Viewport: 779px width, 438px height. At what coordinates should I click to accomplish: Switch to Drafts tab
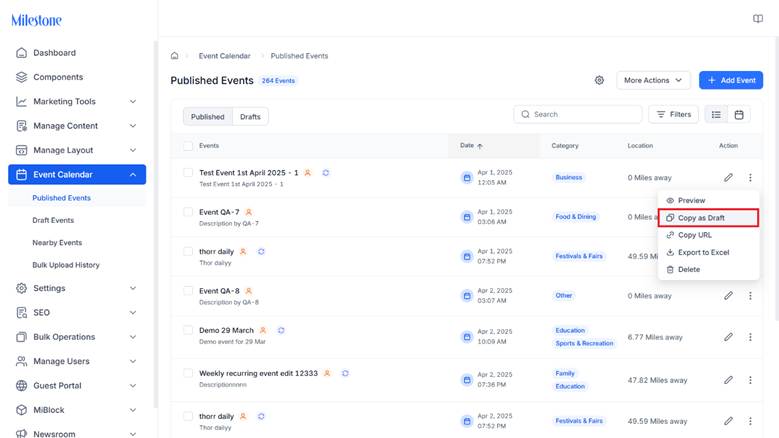(250, 117)
